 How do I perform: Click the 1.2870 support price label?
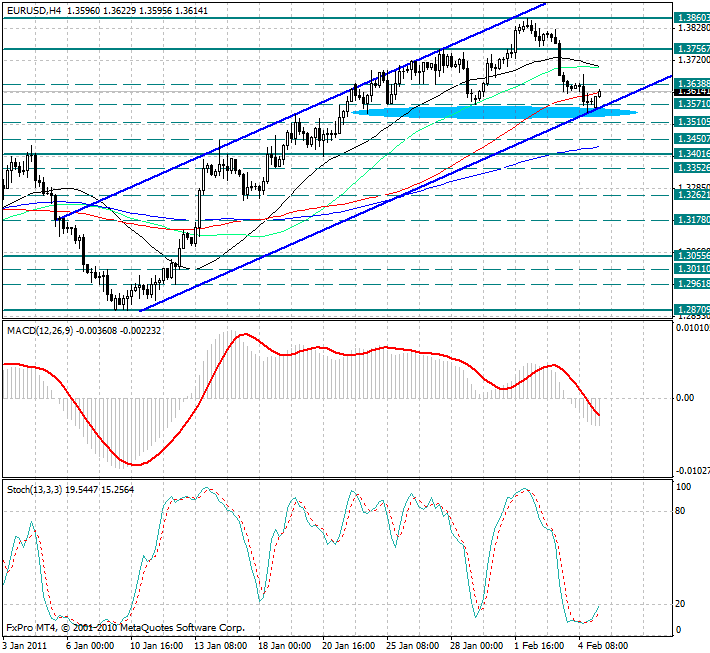pos(692,310)
